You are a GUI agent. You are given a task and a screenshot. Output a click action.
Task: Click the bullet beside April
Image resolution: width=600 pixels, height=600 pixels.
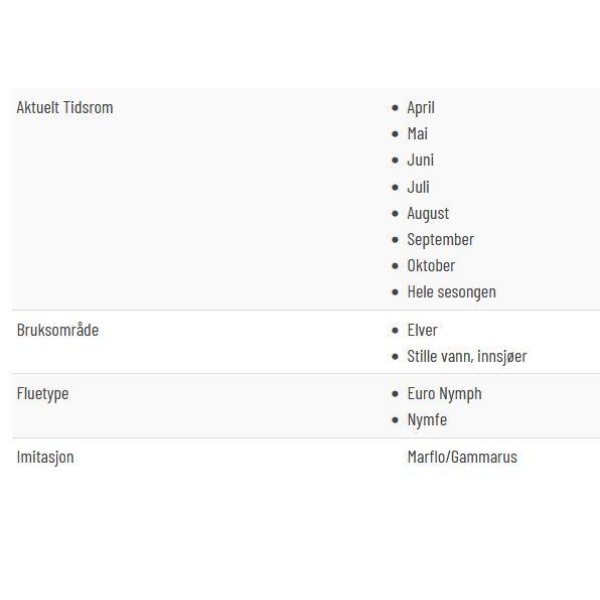[395, 108]
